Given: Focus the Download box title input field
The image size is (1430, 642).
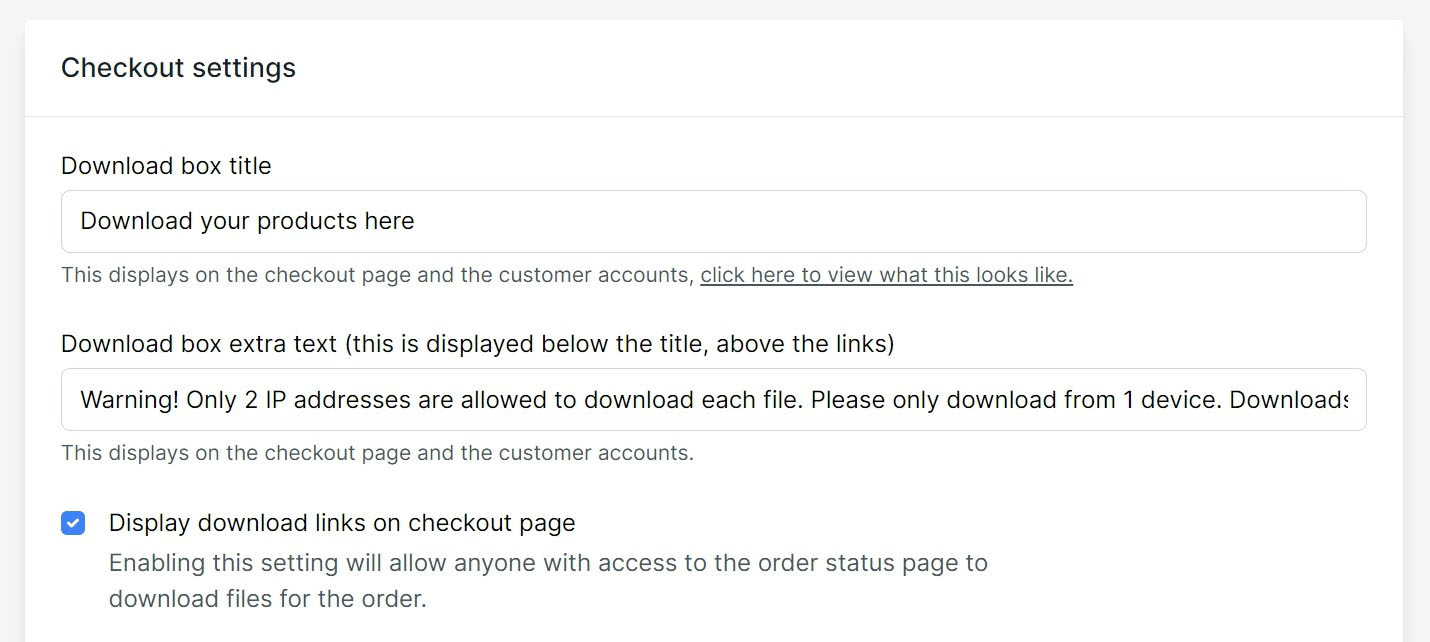Looking at the screenshot, I should (x=713, y=221).
